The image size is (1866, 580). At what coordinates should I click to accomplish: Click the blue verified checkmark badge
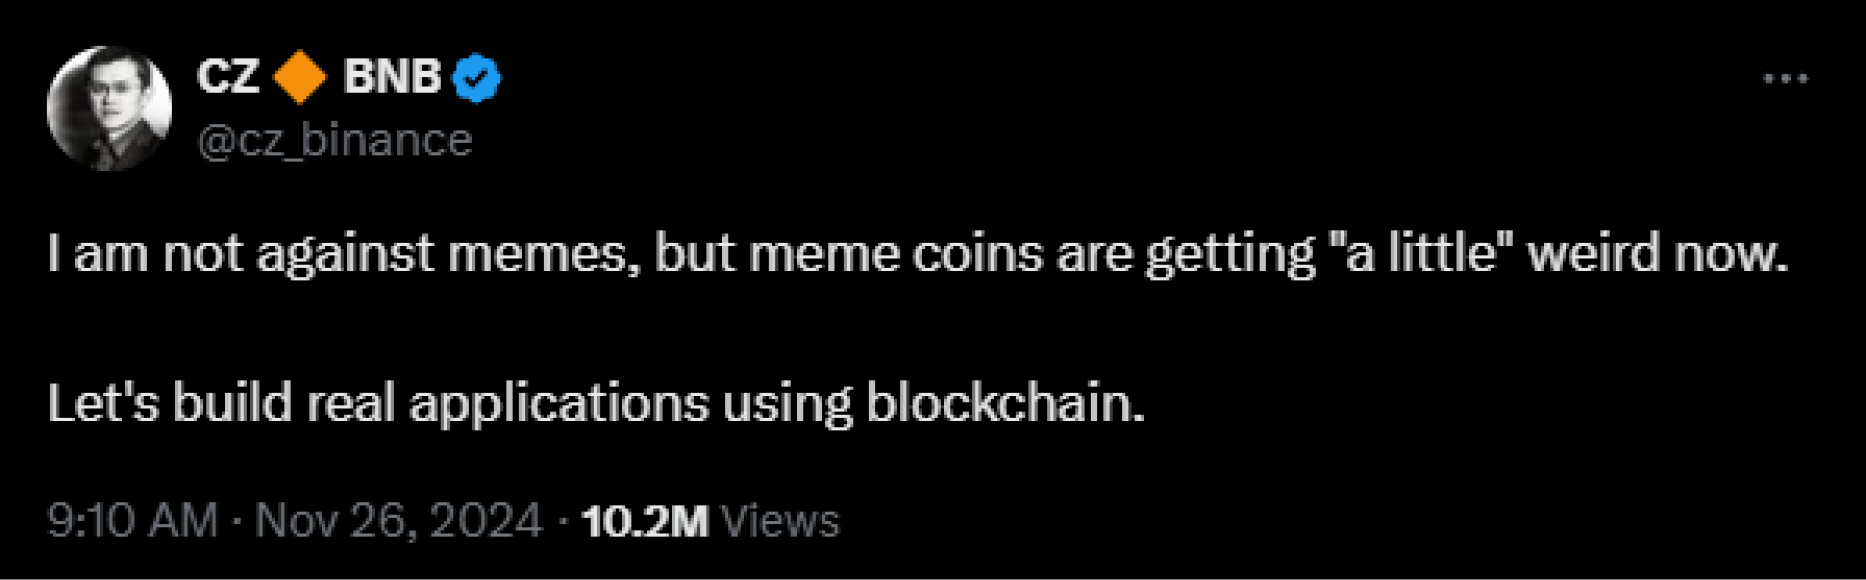[x=478, y=79]
